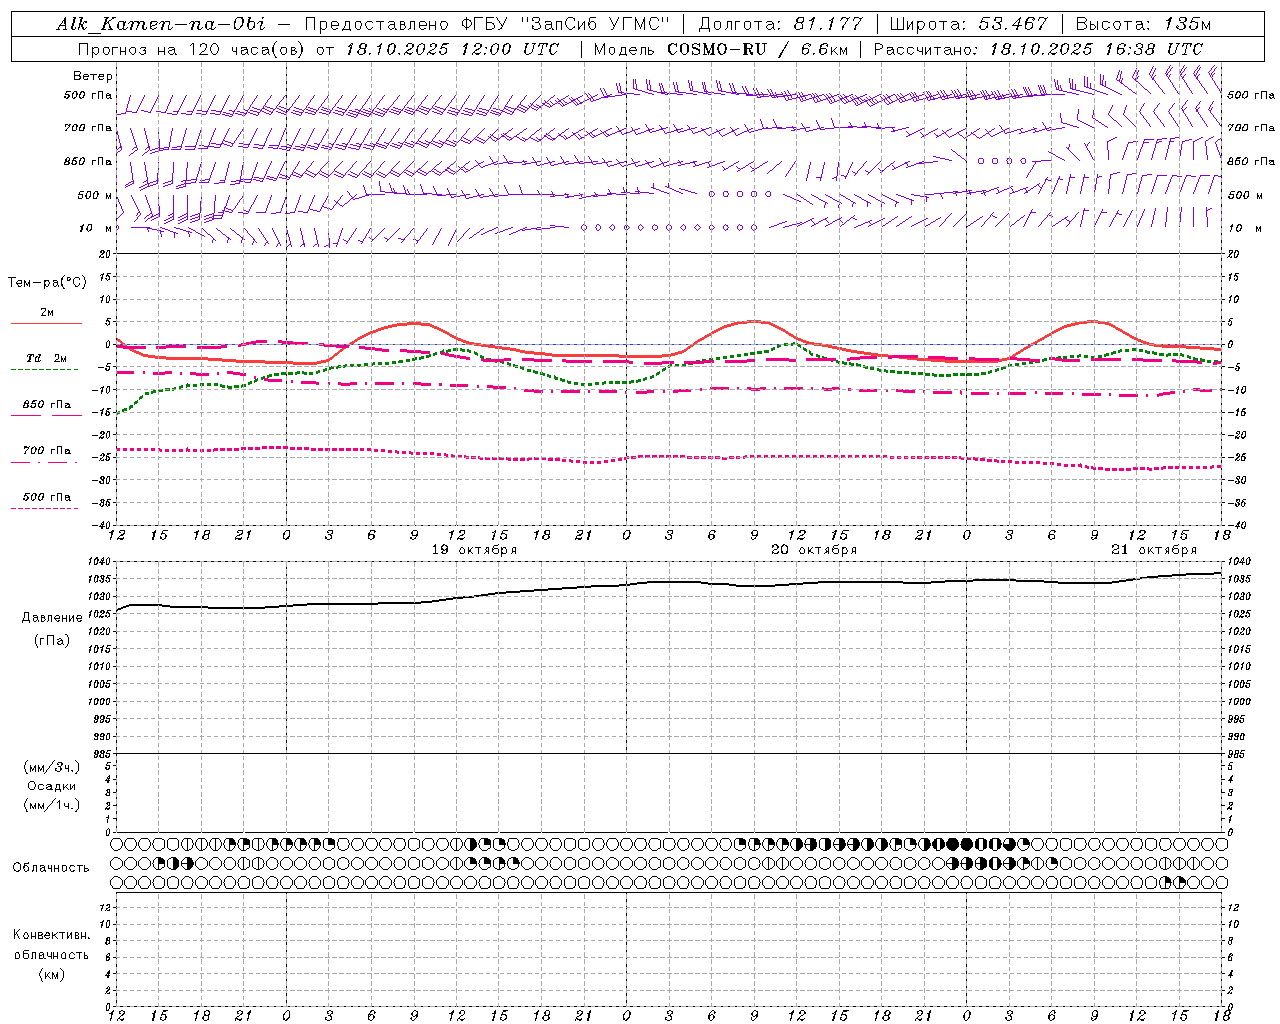Click the right-side 500 гПа wind label

(1251, 95)
